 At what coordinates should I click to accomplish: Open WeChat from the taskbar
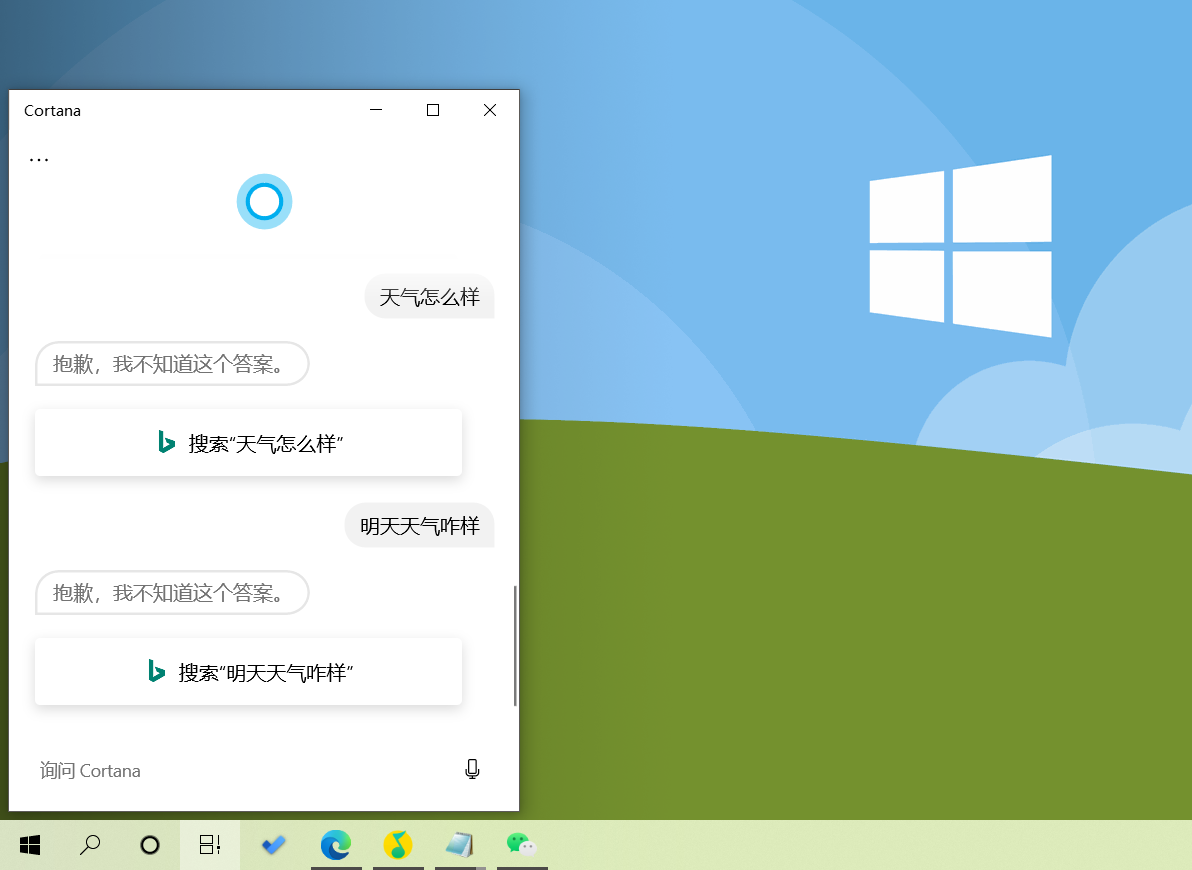[x=522, y=845]
